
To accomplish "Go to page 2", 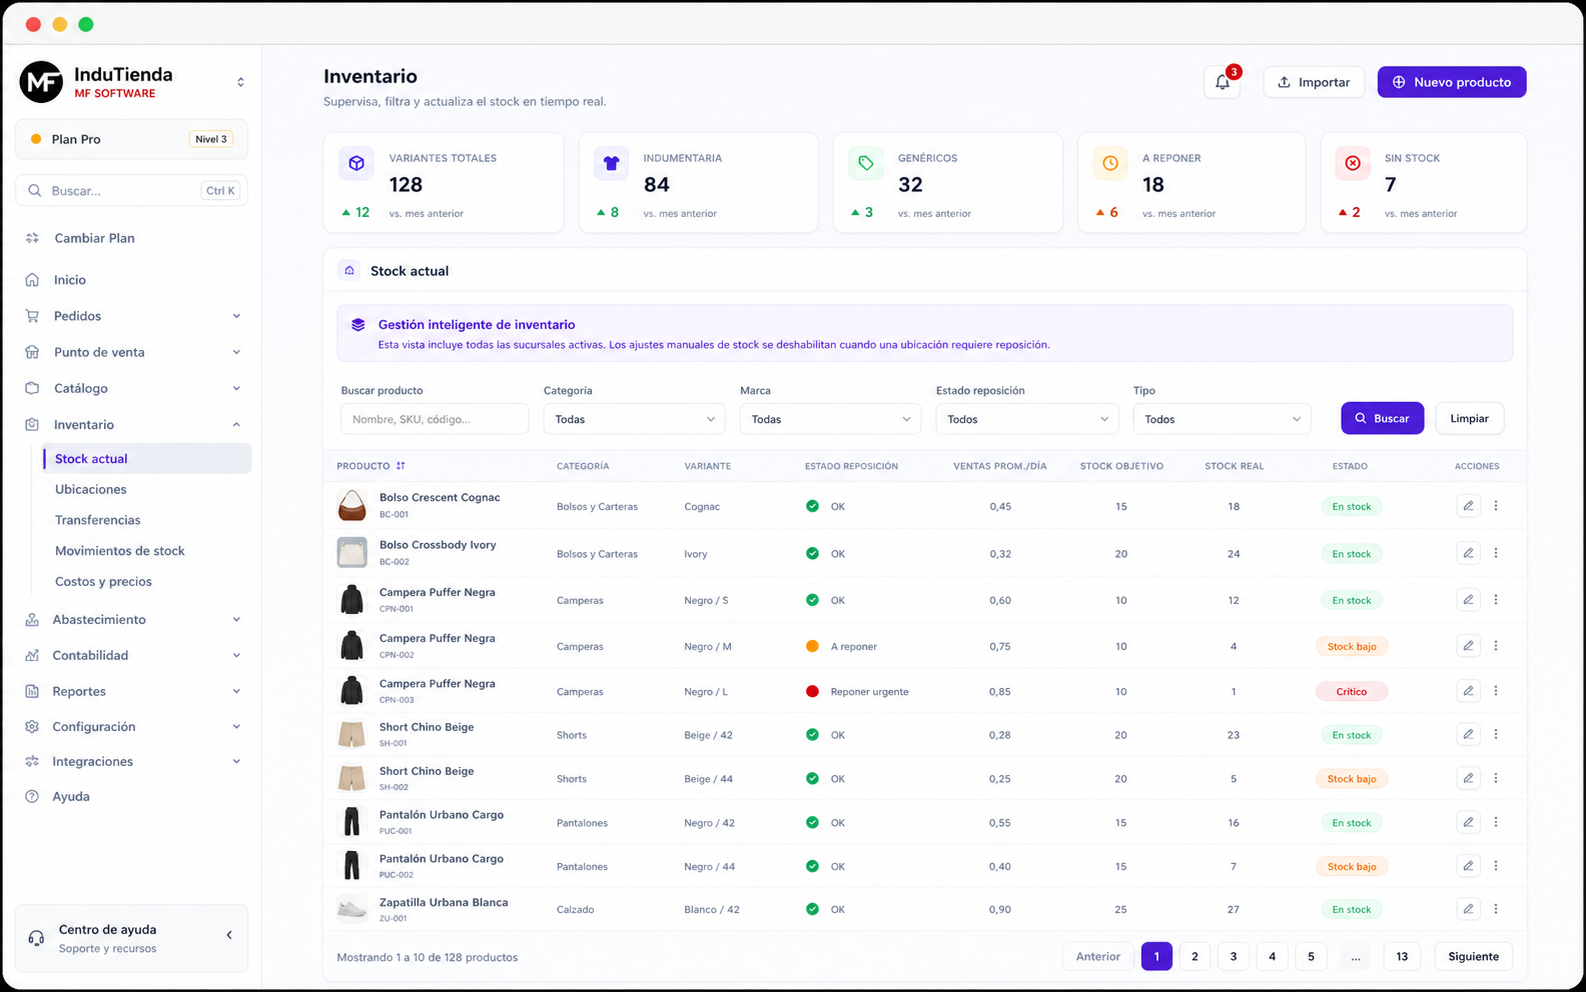I will tap(1194, 957).
